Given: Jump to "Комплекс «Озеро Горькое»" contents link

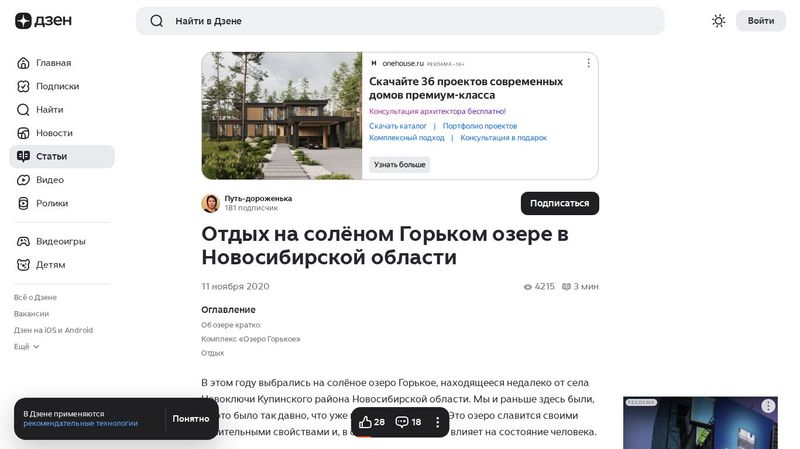Looking at the screenshot, I should tap(250, 339).
